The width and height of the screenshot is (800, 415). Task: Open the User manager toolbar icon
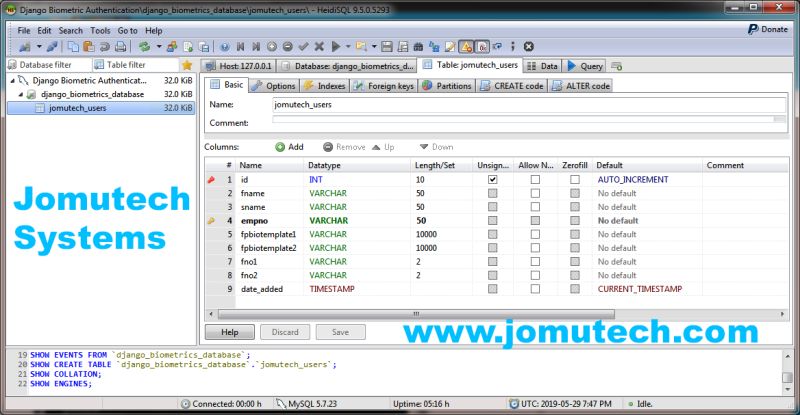(x=172, y=47)
